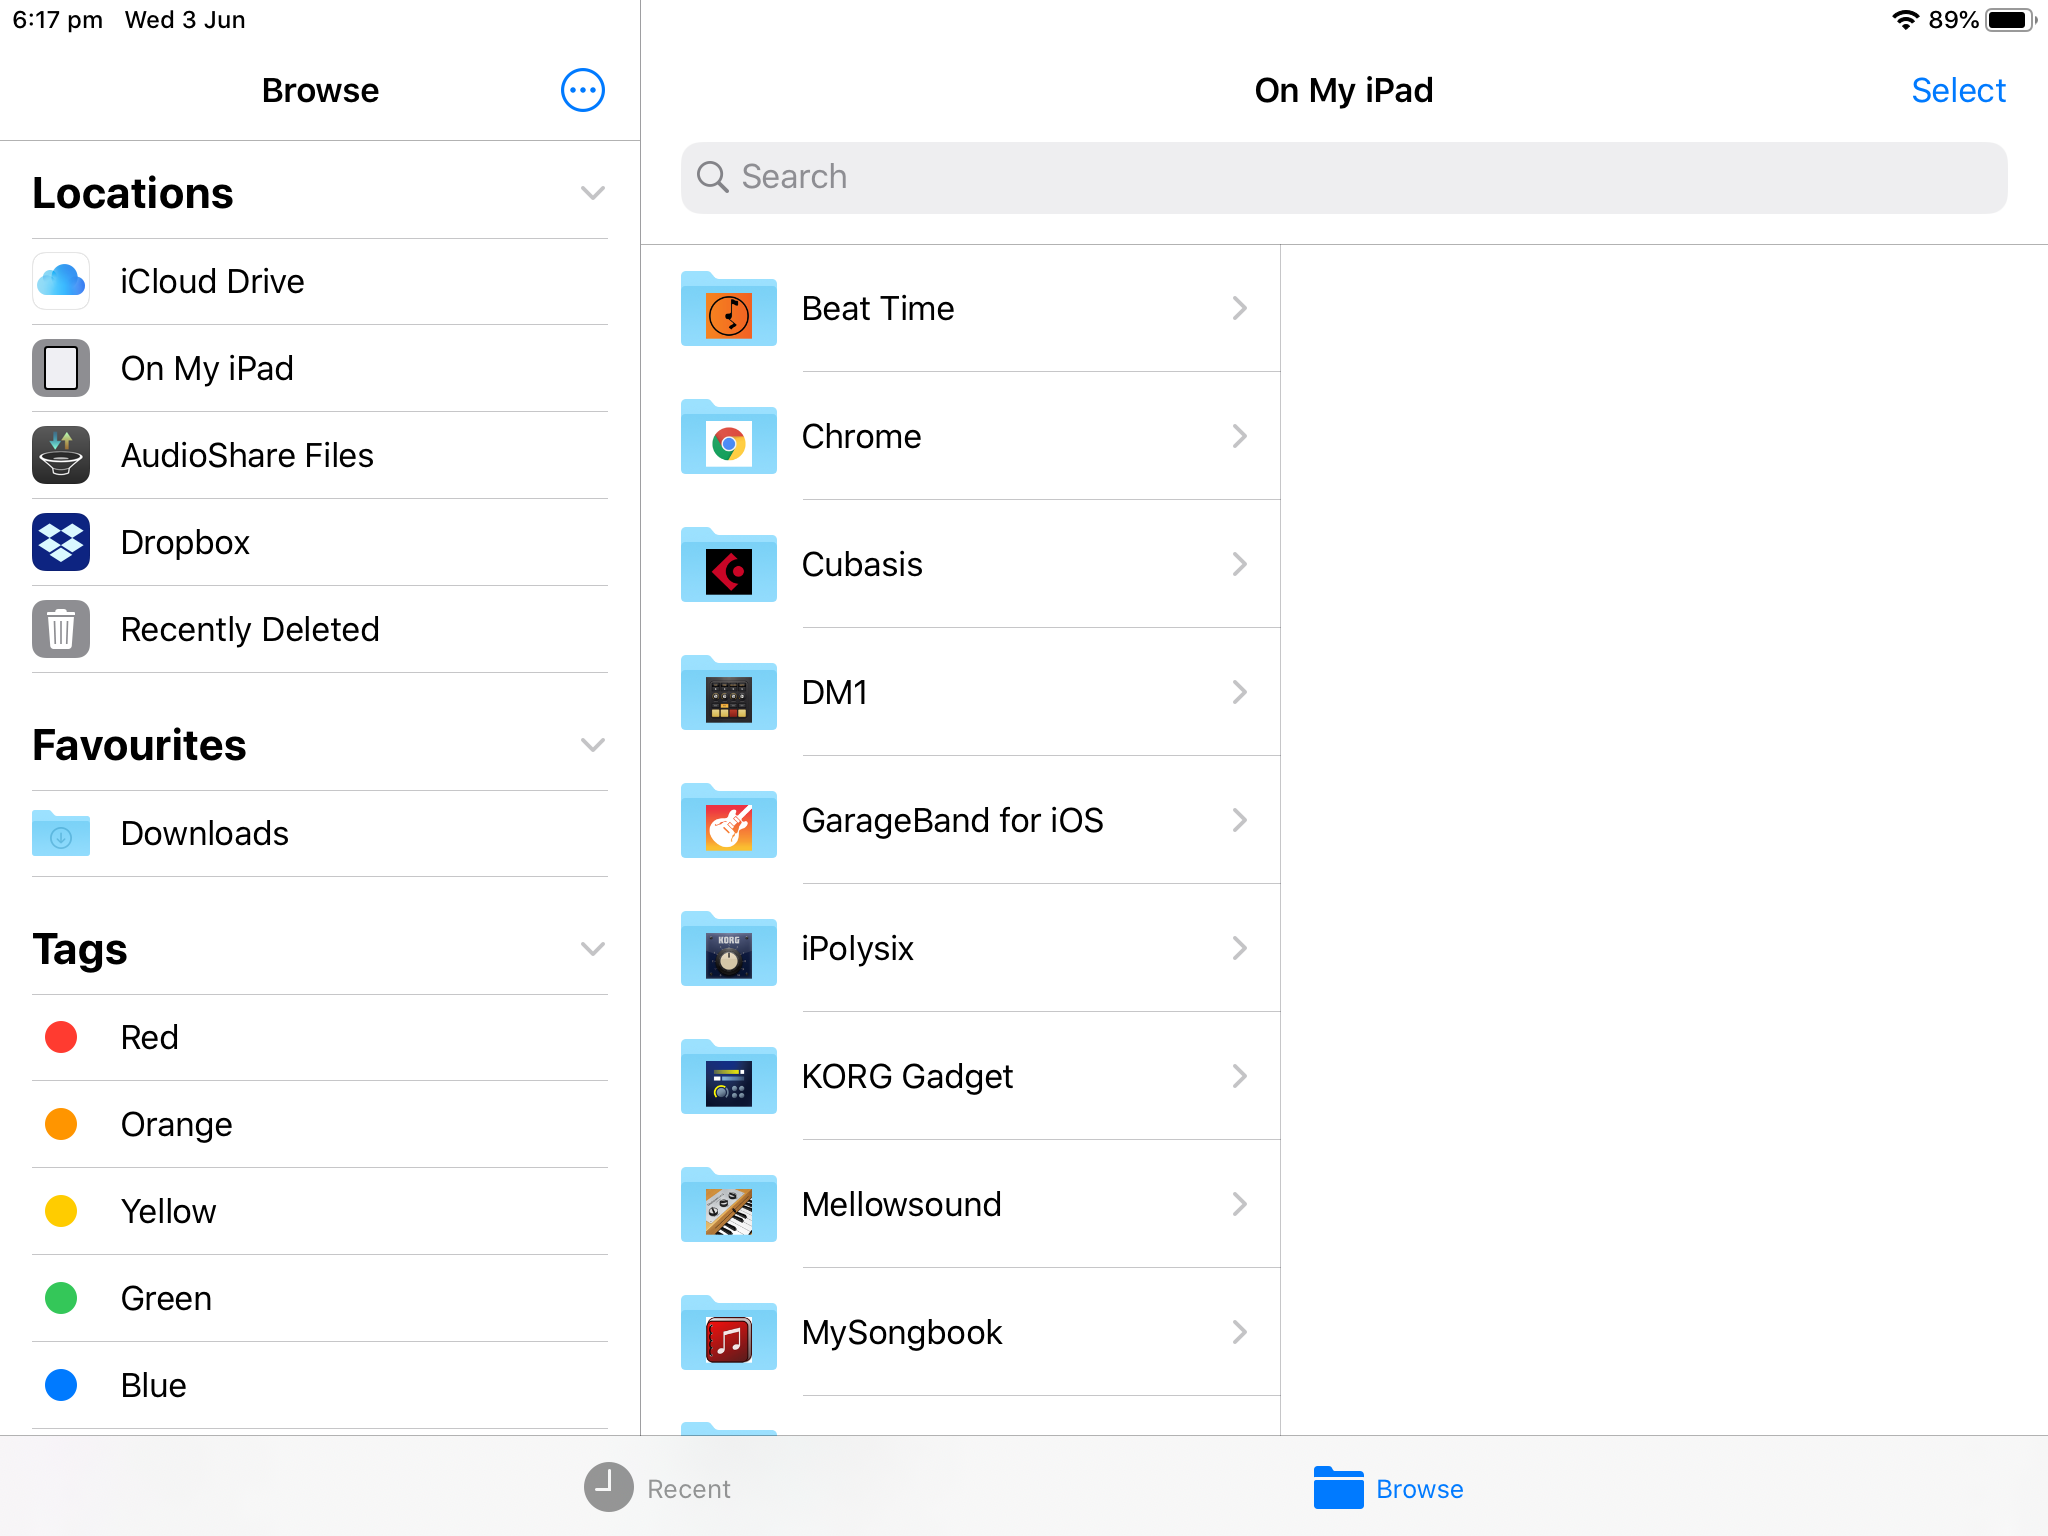Image resolution: width=2048 pixels, height=1536 pixels.
Task: Open the KORG Gadget folder icon
Action: point(729,1077)
